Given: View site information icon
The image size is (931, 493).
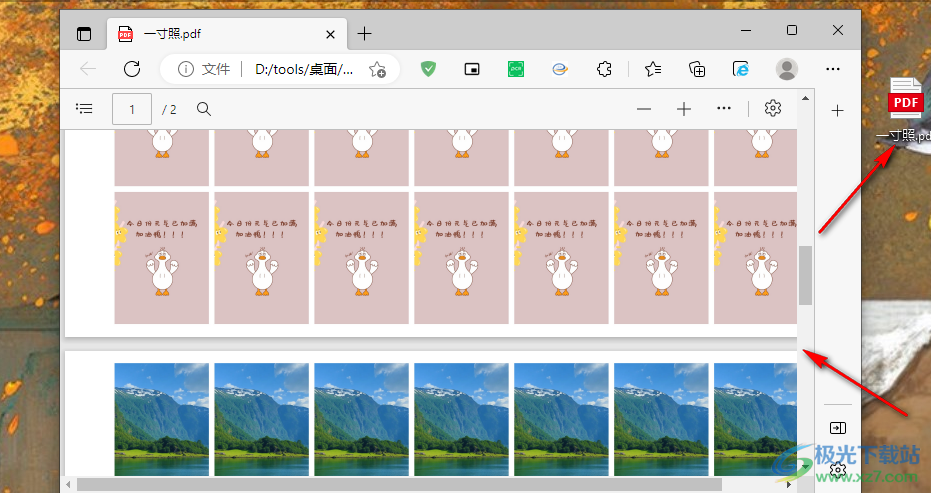Looking at the screenshot, I should (186, 69).
